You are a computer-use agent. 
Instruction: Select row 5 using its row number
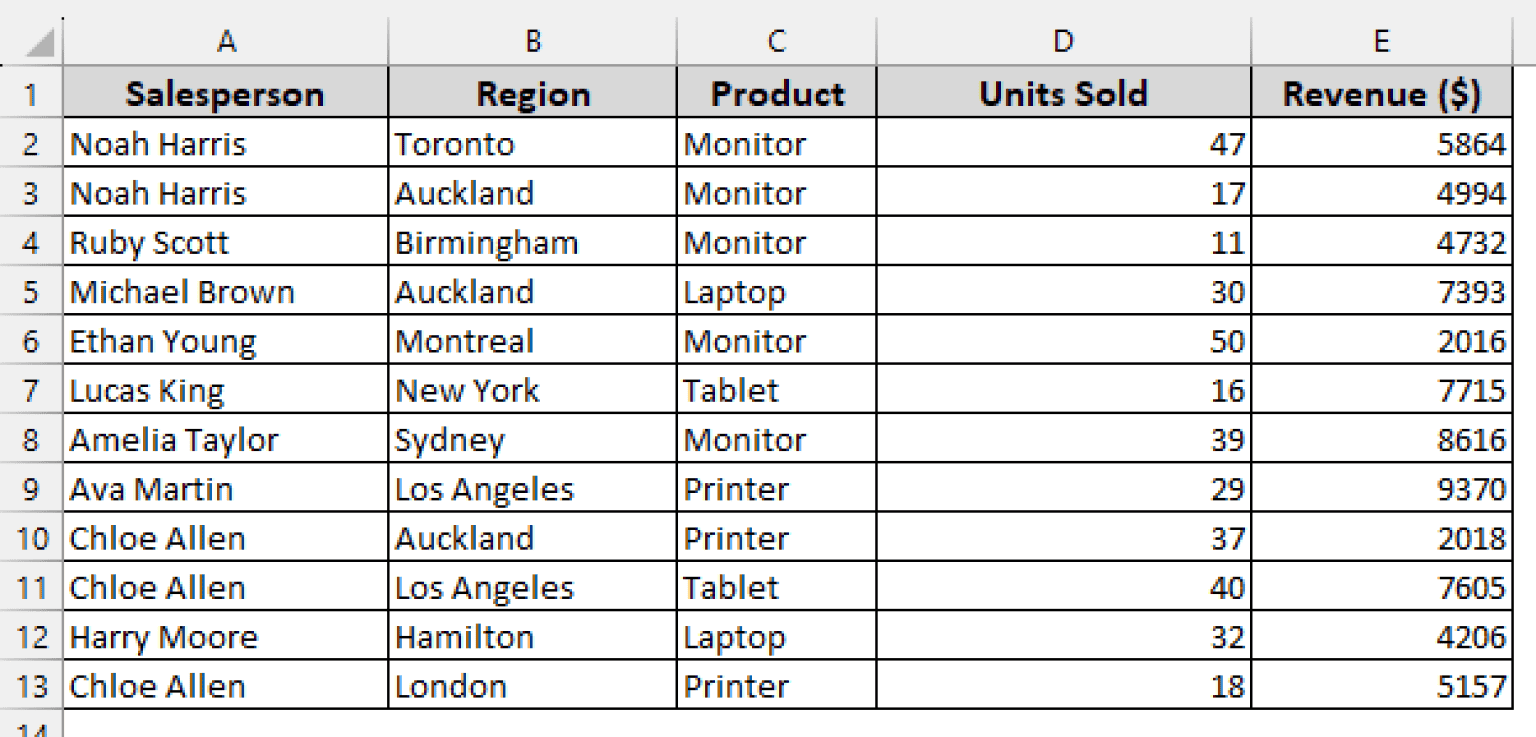31,291
